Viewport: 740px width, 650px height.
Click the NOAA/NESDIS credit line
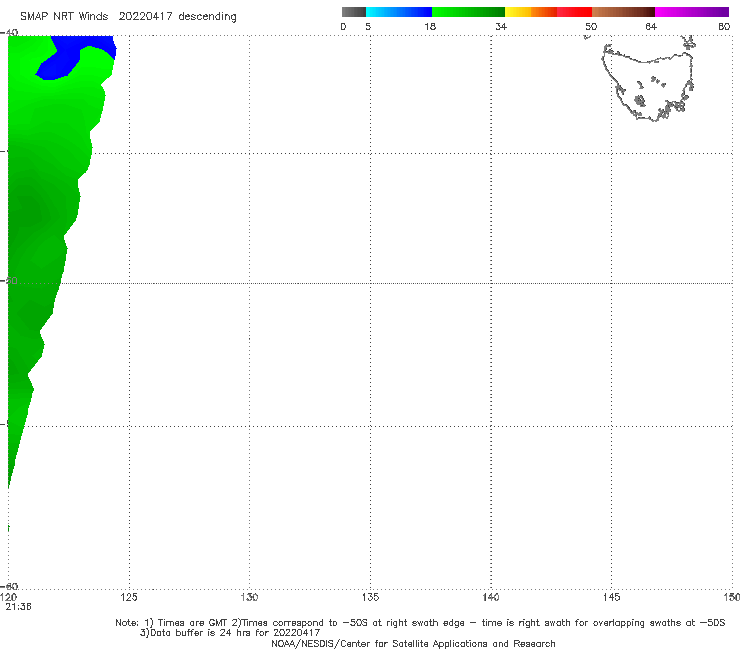pos(413,643)
